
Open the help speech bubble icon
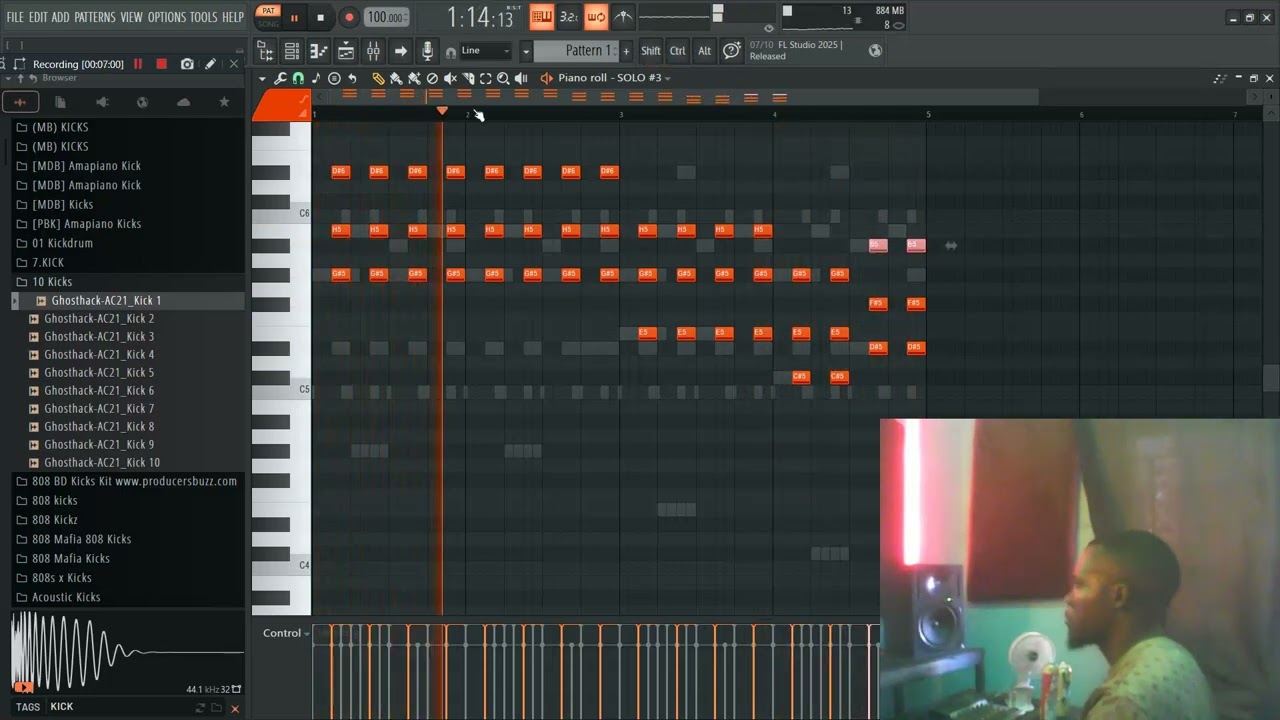pyautogui.click(x=732, y=50)
